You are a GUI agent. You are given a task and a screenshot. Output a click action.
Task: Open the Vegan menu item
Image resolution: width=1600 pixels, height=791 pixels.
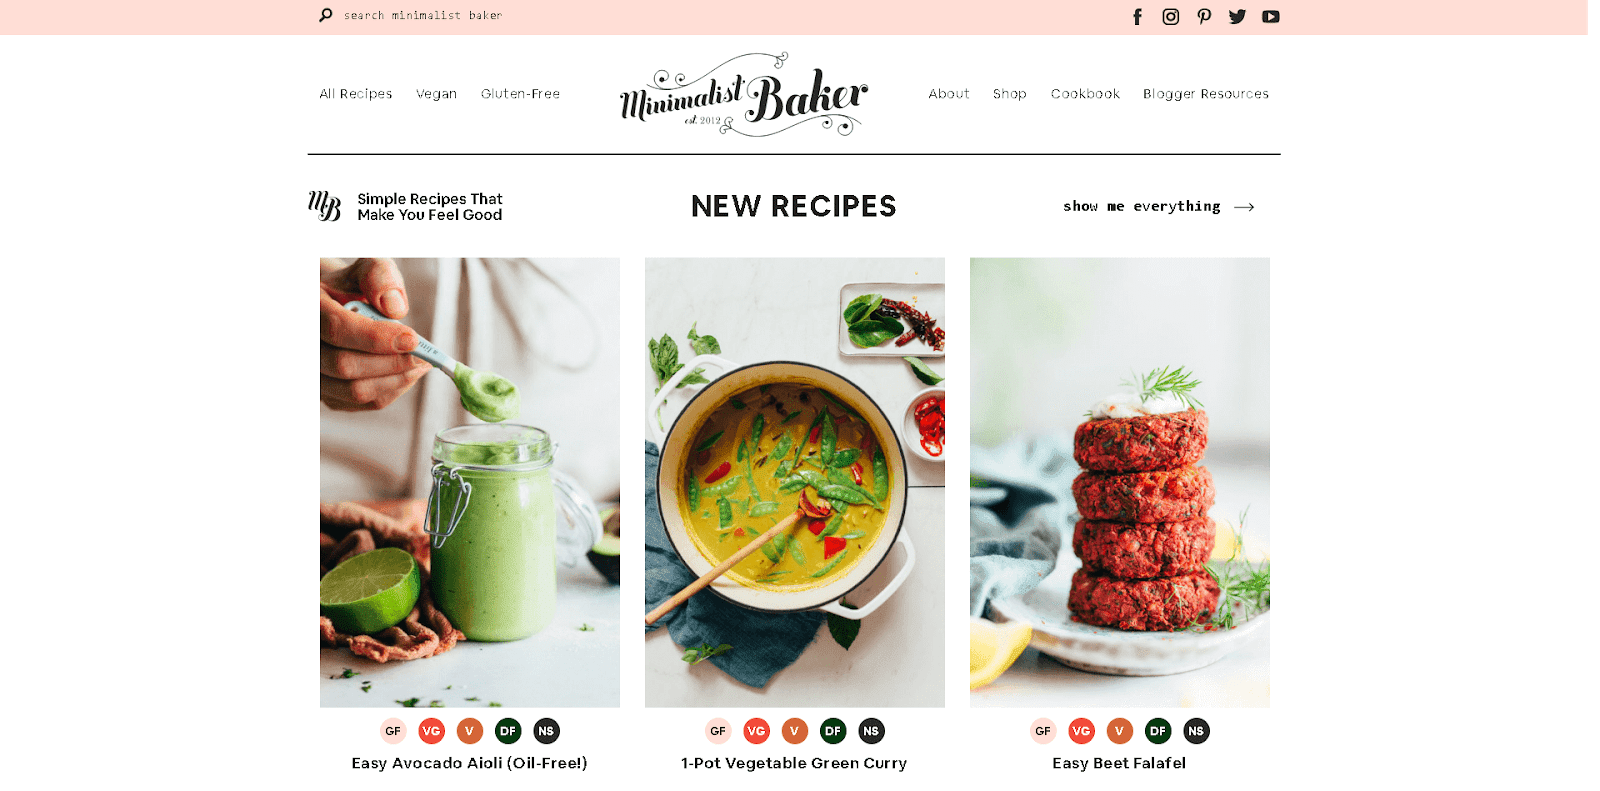436,94
